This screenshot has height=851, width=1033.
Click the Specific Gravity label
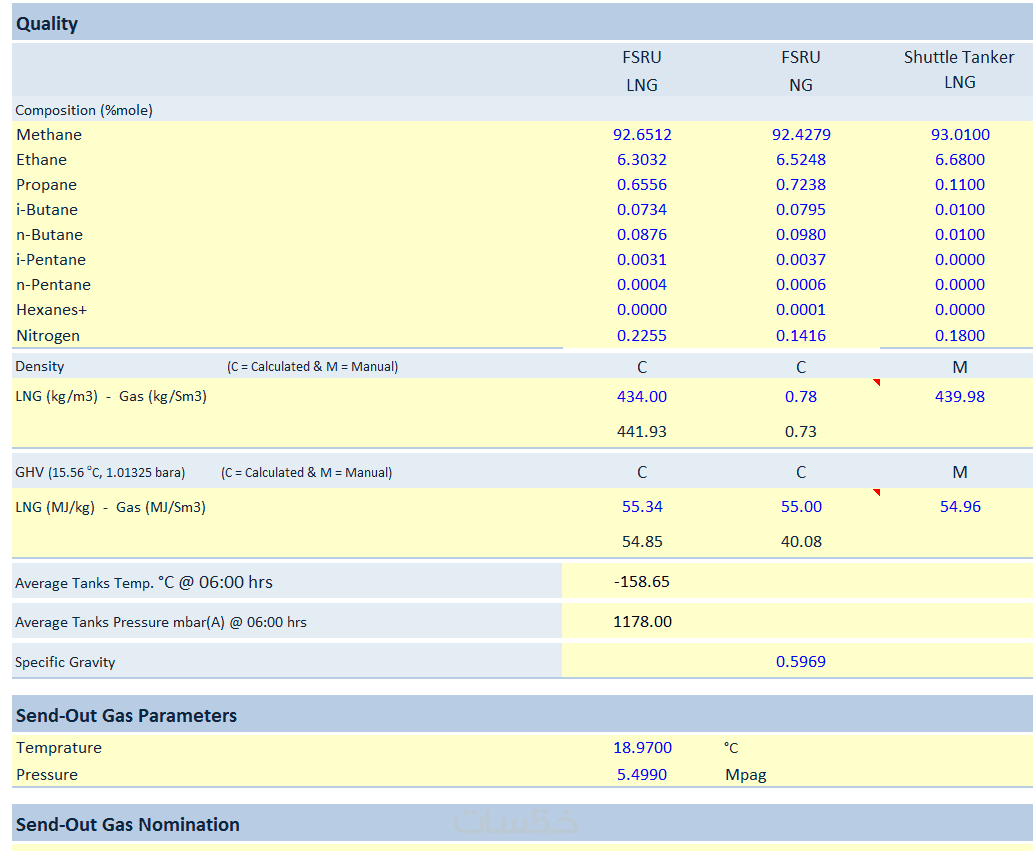pos(65,662)
